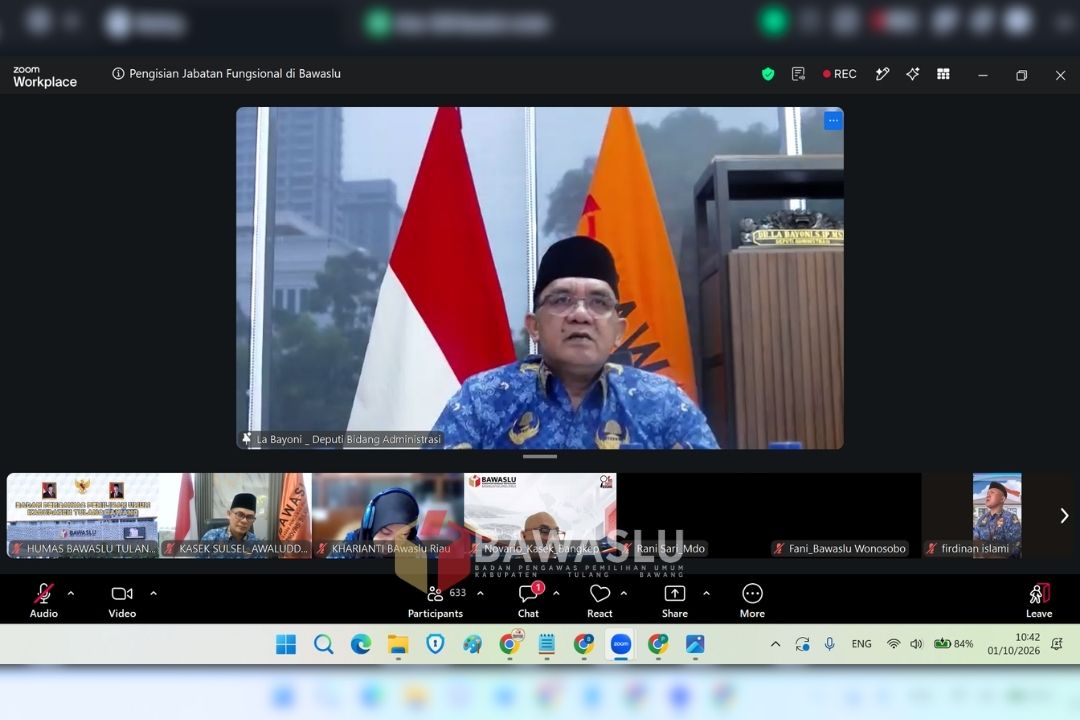The image size is (1080, 720).
Task: Open the Participants panel showing 633
Action: coord(436,600)
